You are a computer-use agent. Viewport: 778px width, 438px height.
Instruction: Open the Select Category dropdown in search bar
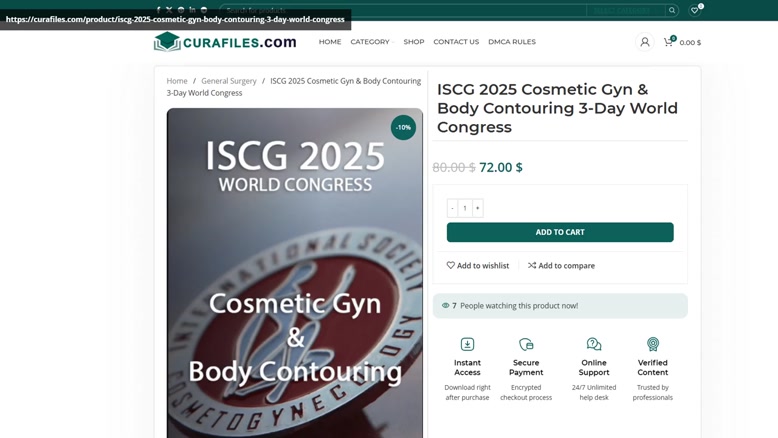click(625, 10)
